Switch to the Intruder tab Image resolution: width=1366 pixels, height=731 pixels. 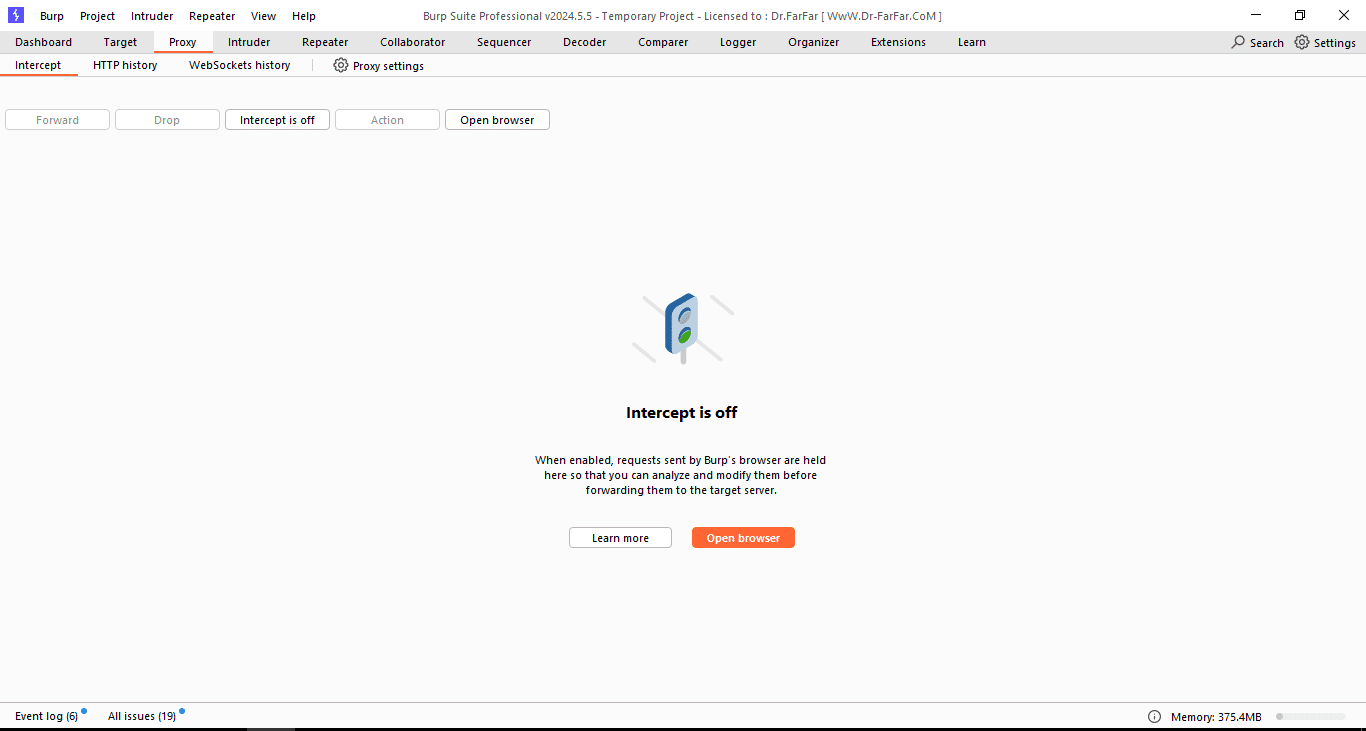pyautogui.click(x=249, y=42)
